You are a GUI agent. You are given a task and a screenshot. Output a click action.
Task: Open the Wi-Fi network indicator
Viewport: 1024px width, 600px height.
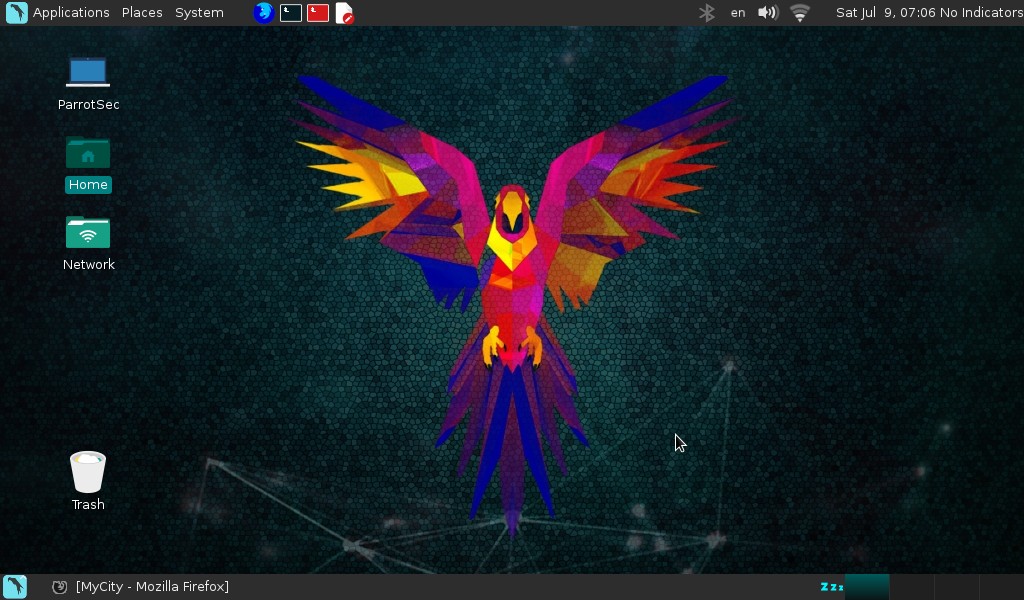coord(799,12)
